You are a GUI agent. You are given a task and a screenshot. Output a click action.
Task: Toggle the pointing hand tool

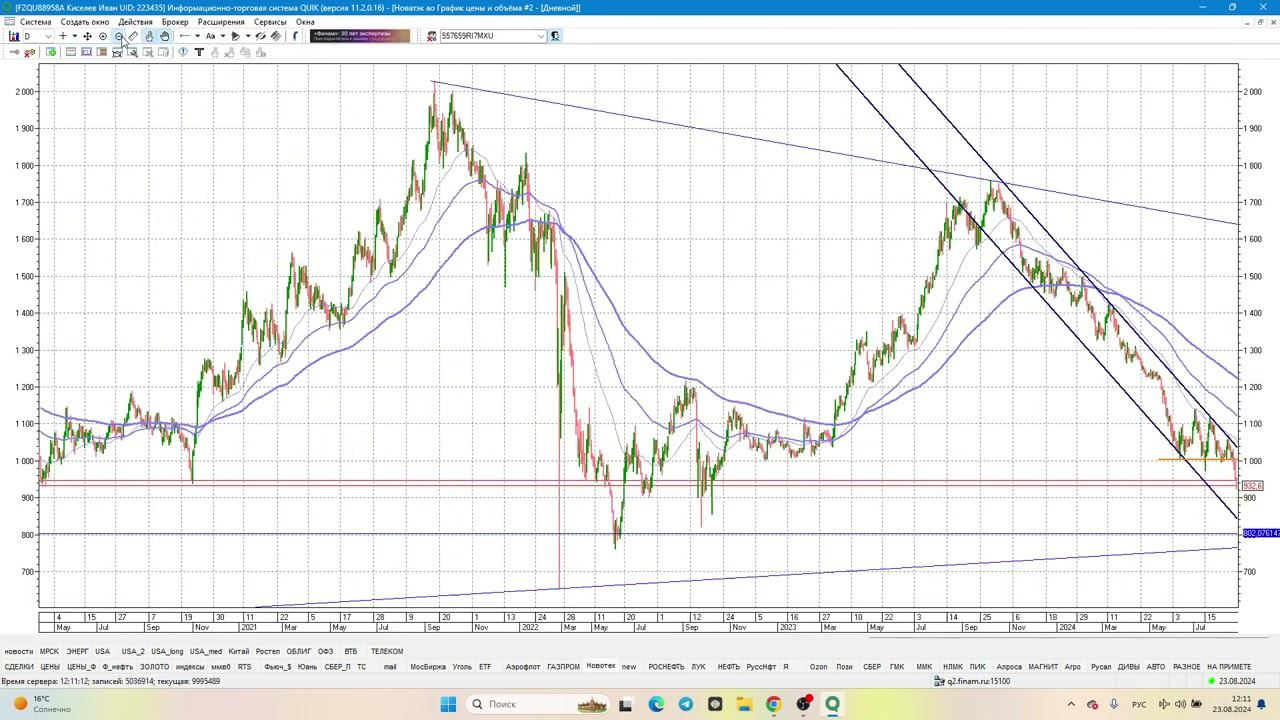coord(150,36)
